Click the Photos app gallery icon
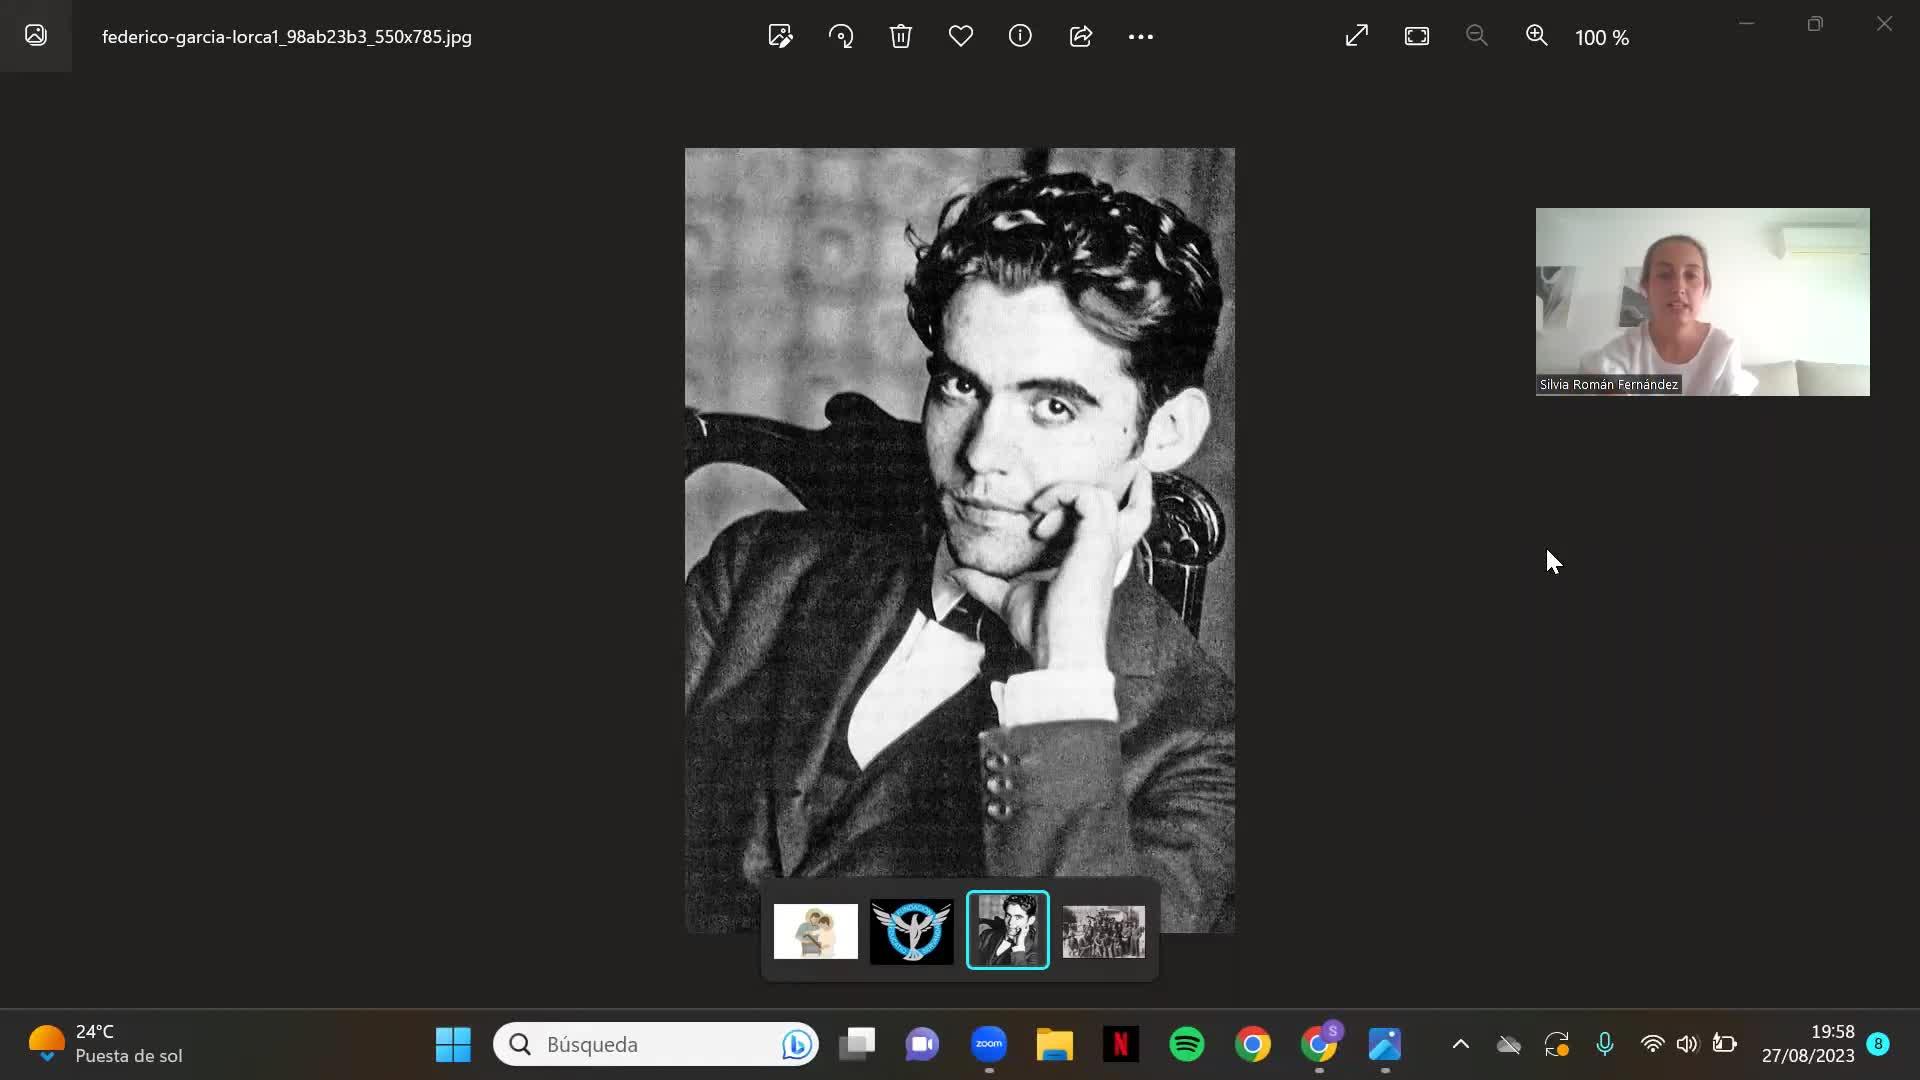Viewport: 1920px width, 1080px height. click(36, 36)
